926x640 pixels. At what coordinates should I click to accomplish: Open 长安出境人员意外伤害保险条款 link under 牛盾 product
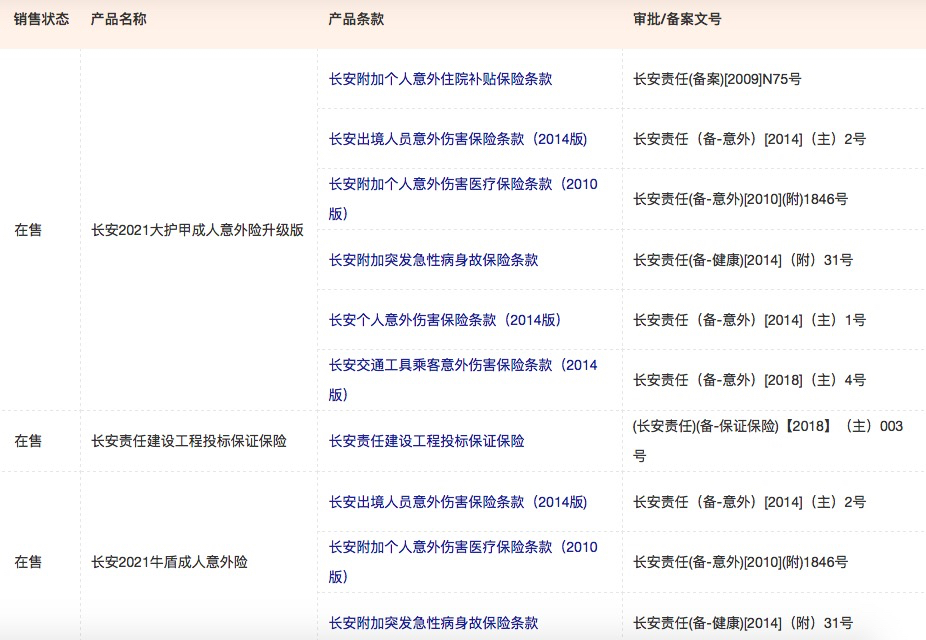[x=458, y=502]
